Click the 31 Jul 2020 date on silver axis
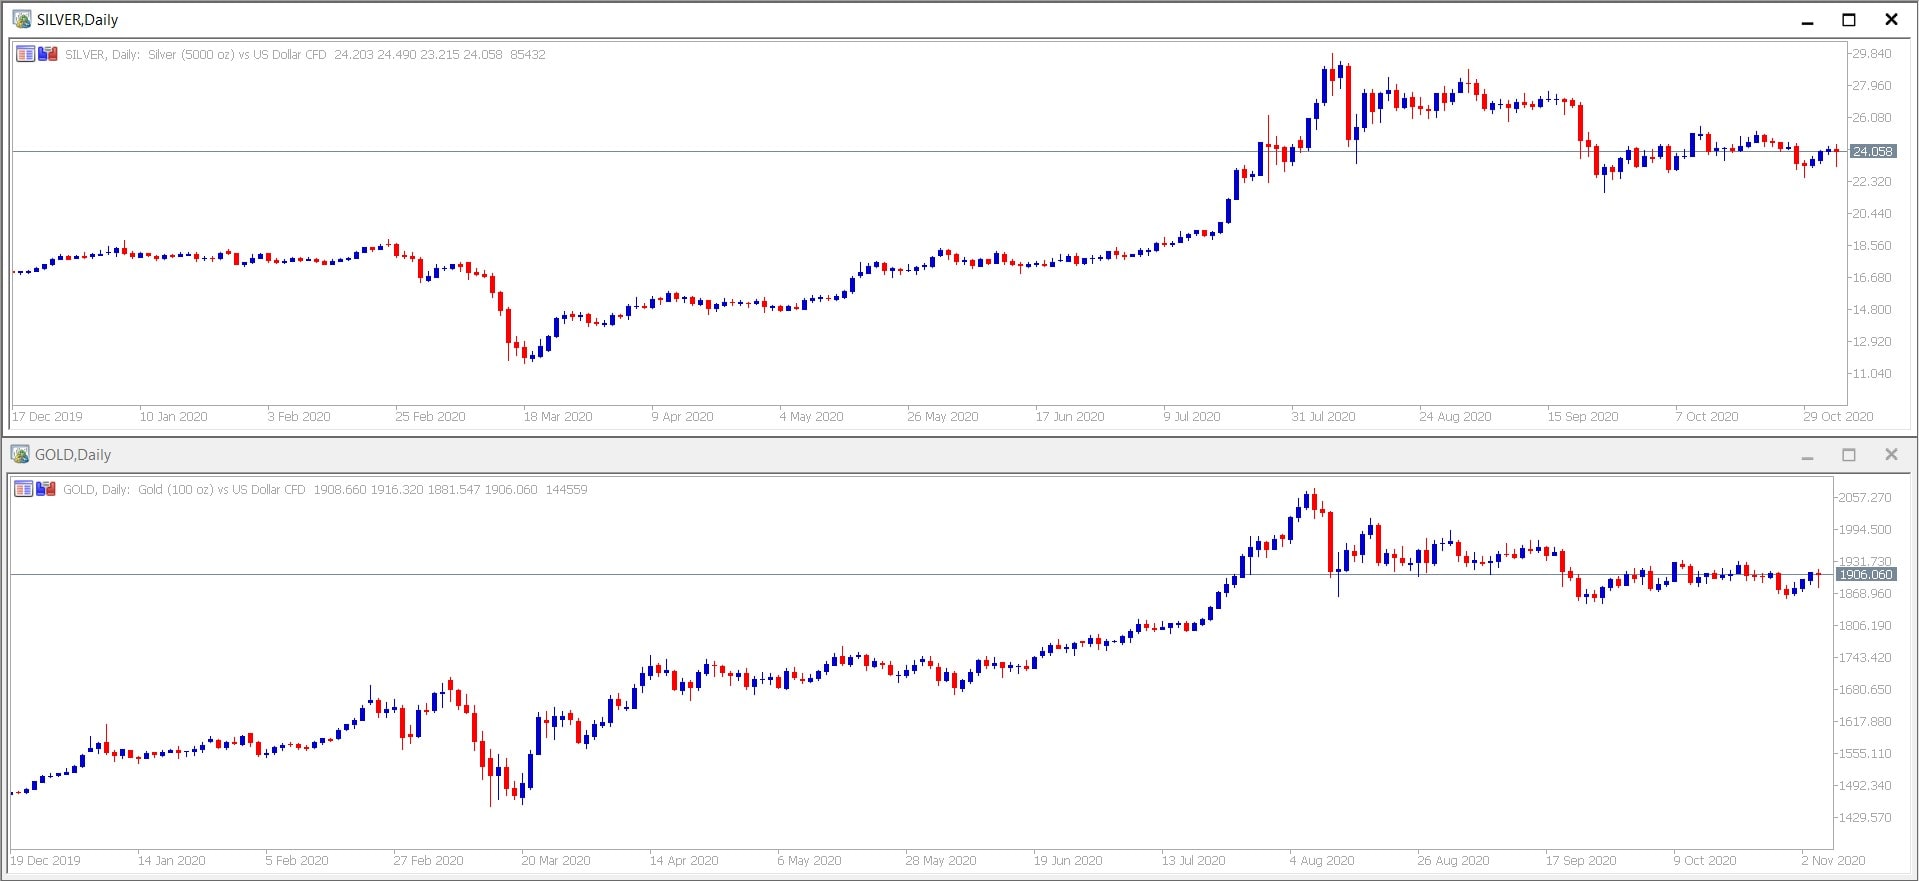 pyautogui.click(x=1323, y=417)
